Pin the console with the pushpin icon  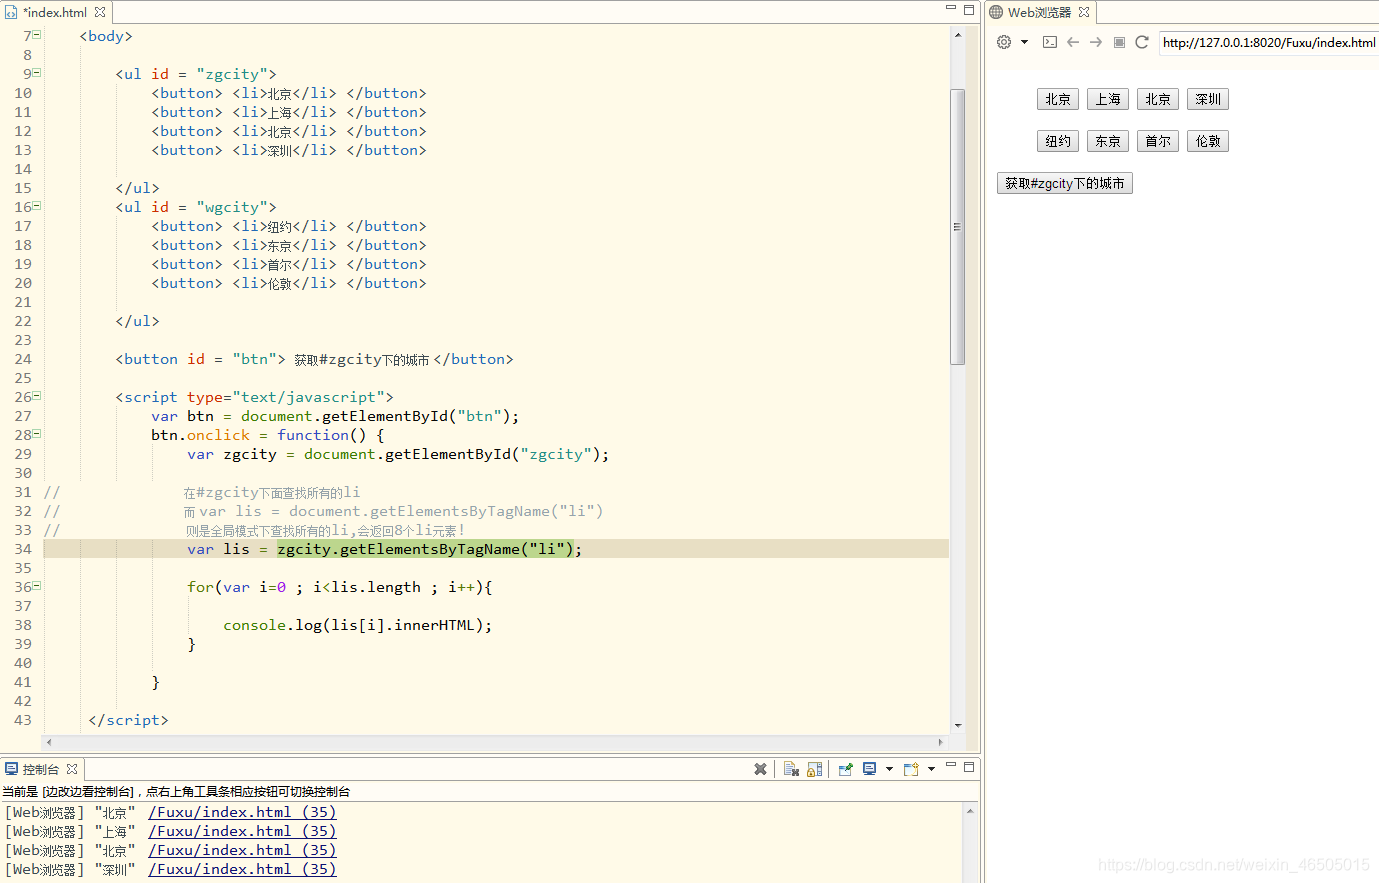[x=845, y=769]
